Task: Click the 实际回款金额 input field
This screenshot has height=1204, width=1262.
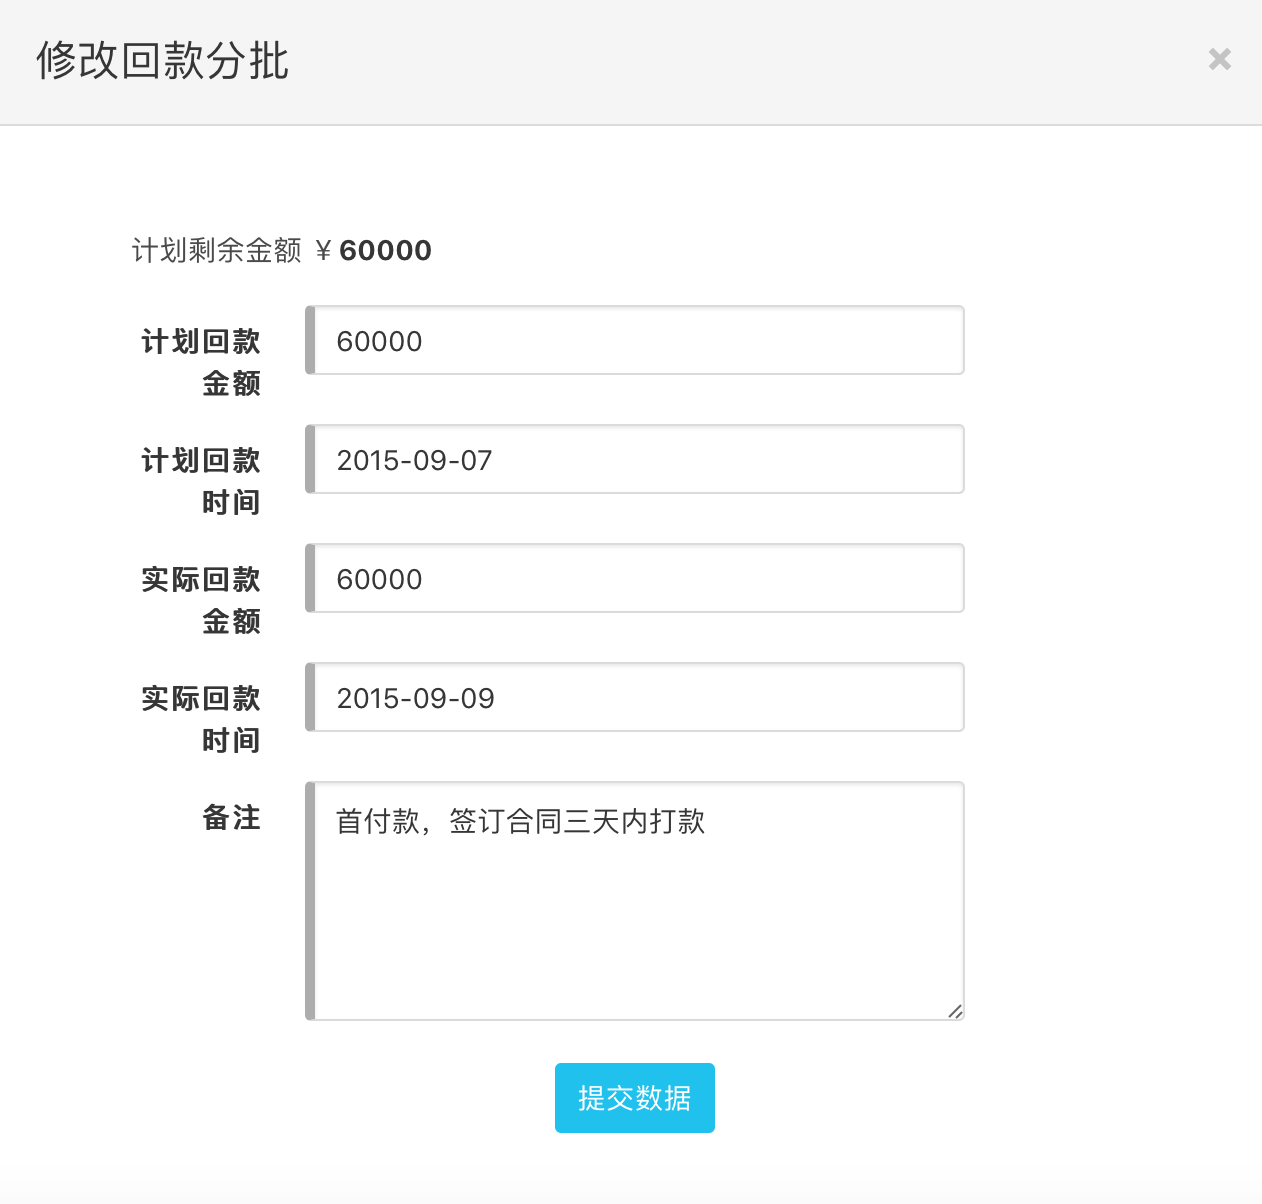Action: tap(638, 579)
